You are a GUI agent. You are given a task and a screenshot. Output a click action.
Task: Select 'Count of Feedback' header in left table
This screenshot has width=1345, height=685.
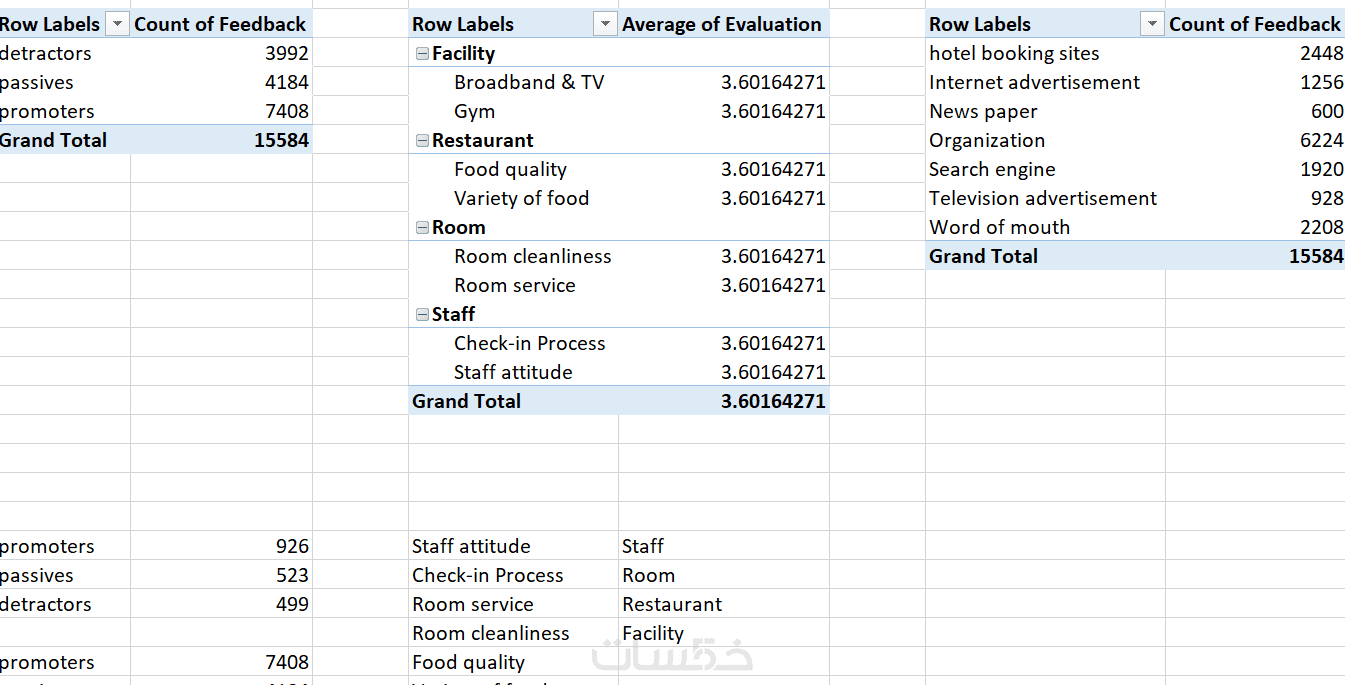220,24
